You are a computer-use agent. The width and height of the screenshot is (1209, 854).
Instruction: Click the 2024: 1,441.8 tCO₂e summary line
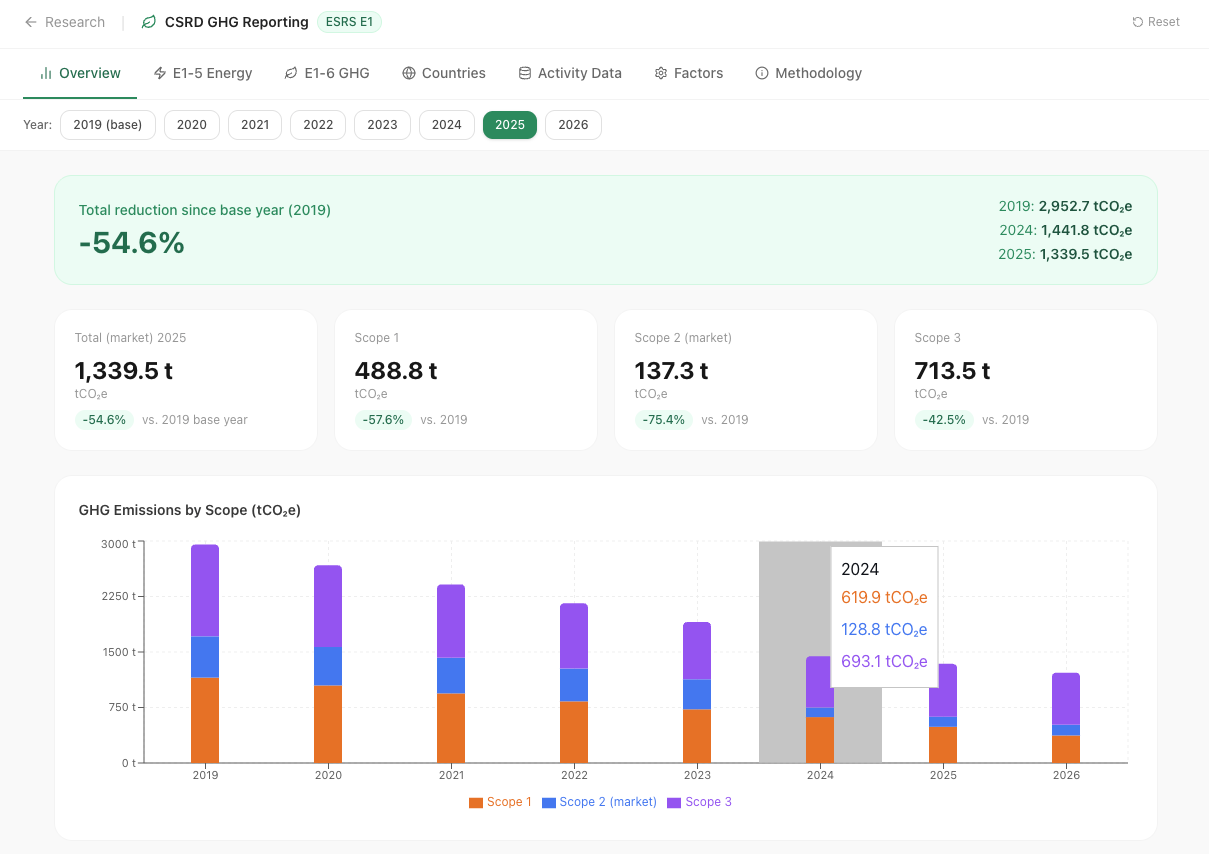pos(1065,230)
